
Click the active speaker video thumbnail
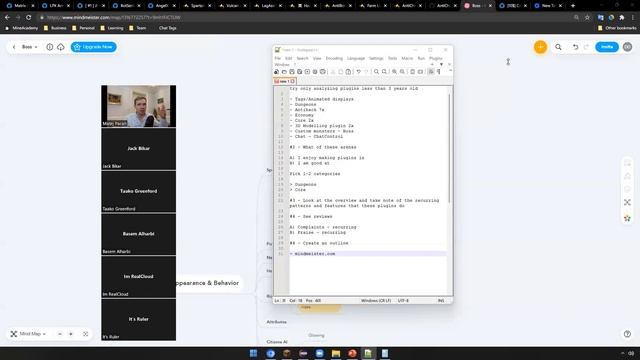[139, 106]
